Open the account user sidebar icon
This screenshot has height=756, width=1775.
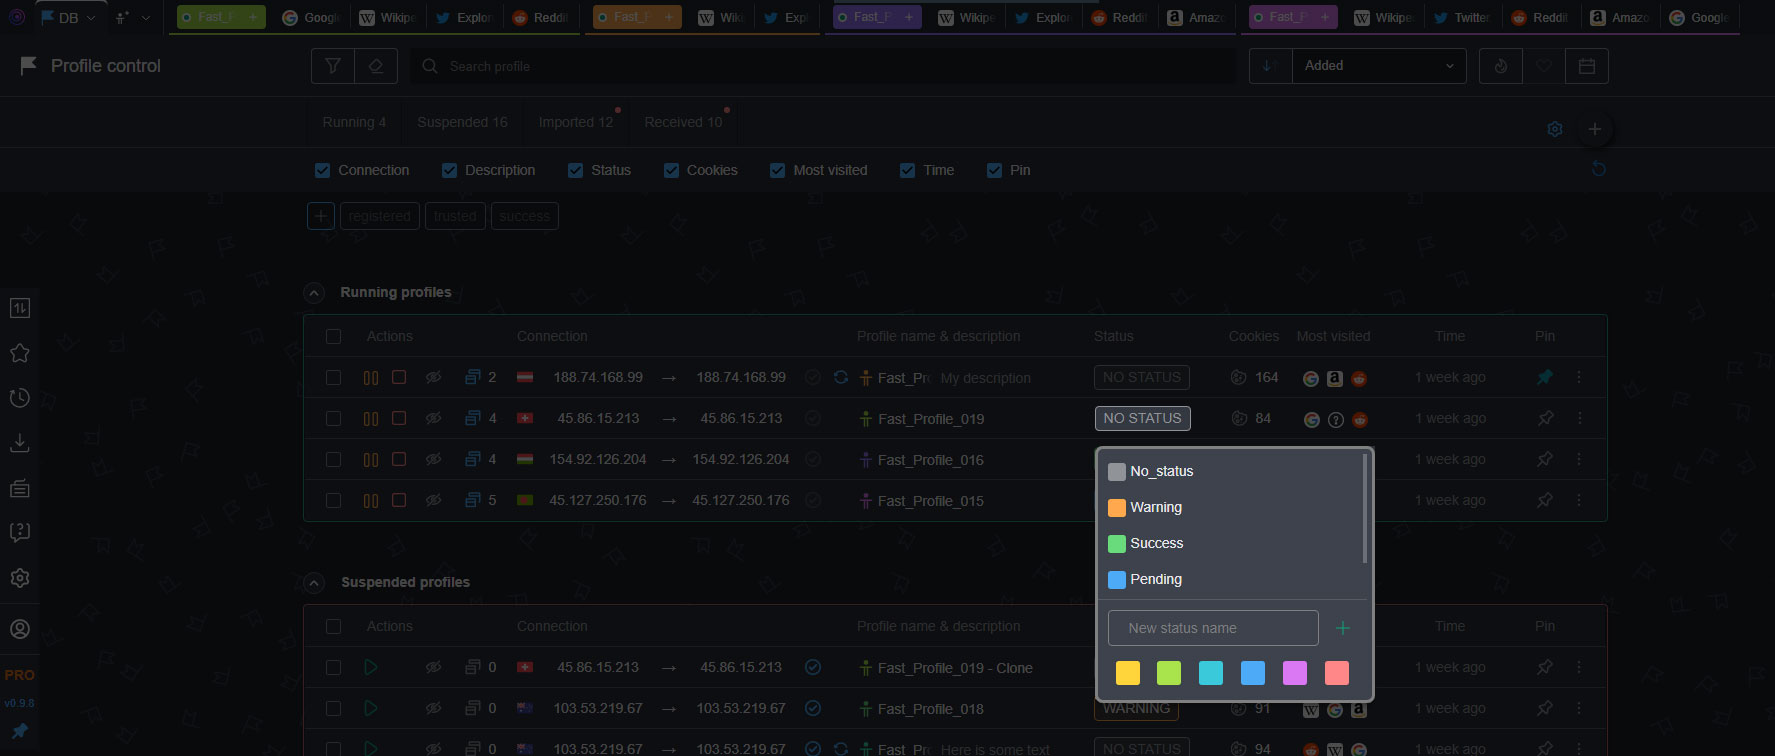pyautogui.click(x=19, y=629)
